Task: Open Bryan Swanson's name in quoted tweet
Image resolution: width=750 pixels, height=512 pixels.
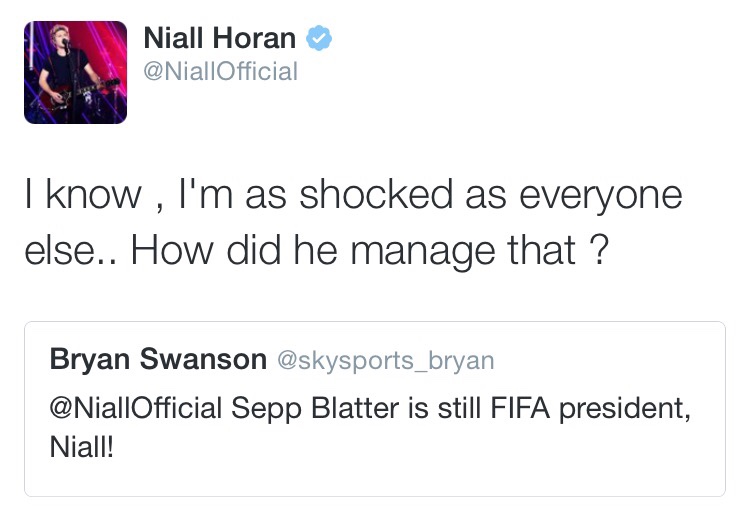Action: tap(158, 359)
